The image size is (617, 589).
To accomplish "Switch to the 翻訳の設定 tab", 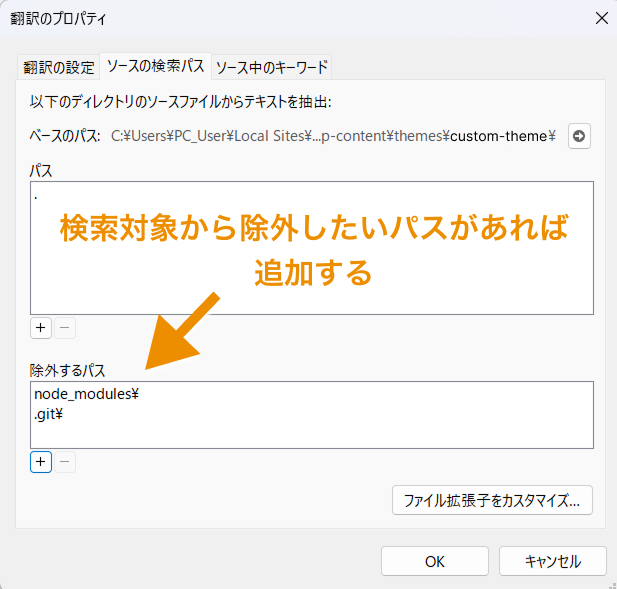I will (x=58, y=67).
